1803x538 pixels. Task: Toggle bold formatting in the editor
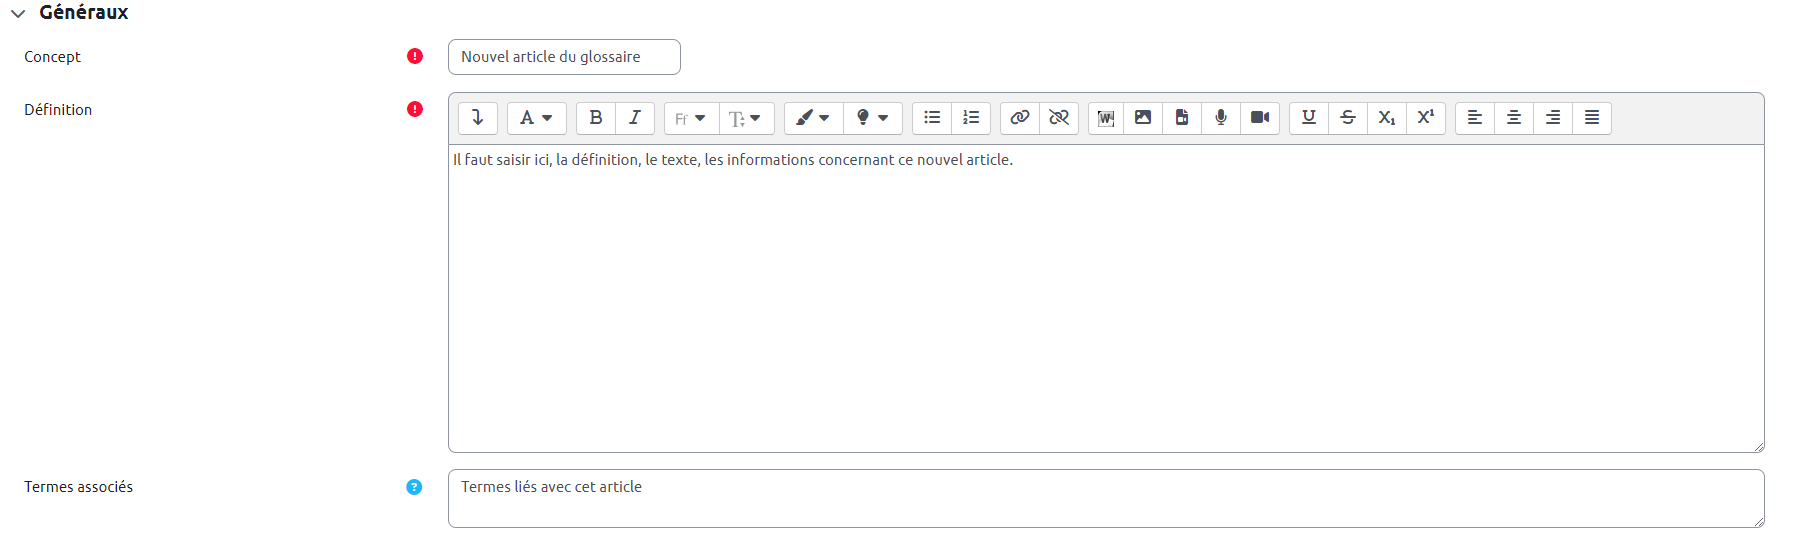596,118
